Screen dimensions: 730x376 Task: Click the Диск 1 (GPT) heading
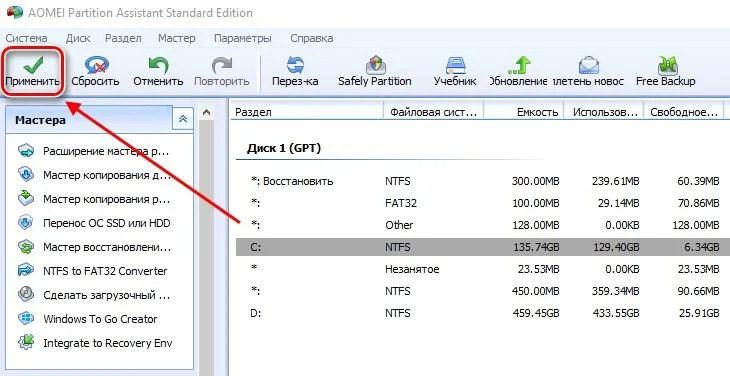[284, 148]
